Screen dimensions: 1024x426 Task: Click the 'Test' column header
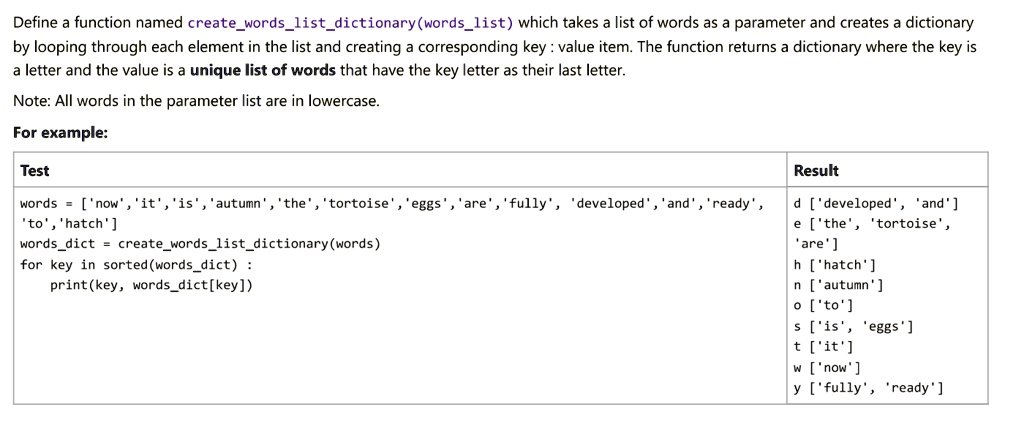point(35,171)
